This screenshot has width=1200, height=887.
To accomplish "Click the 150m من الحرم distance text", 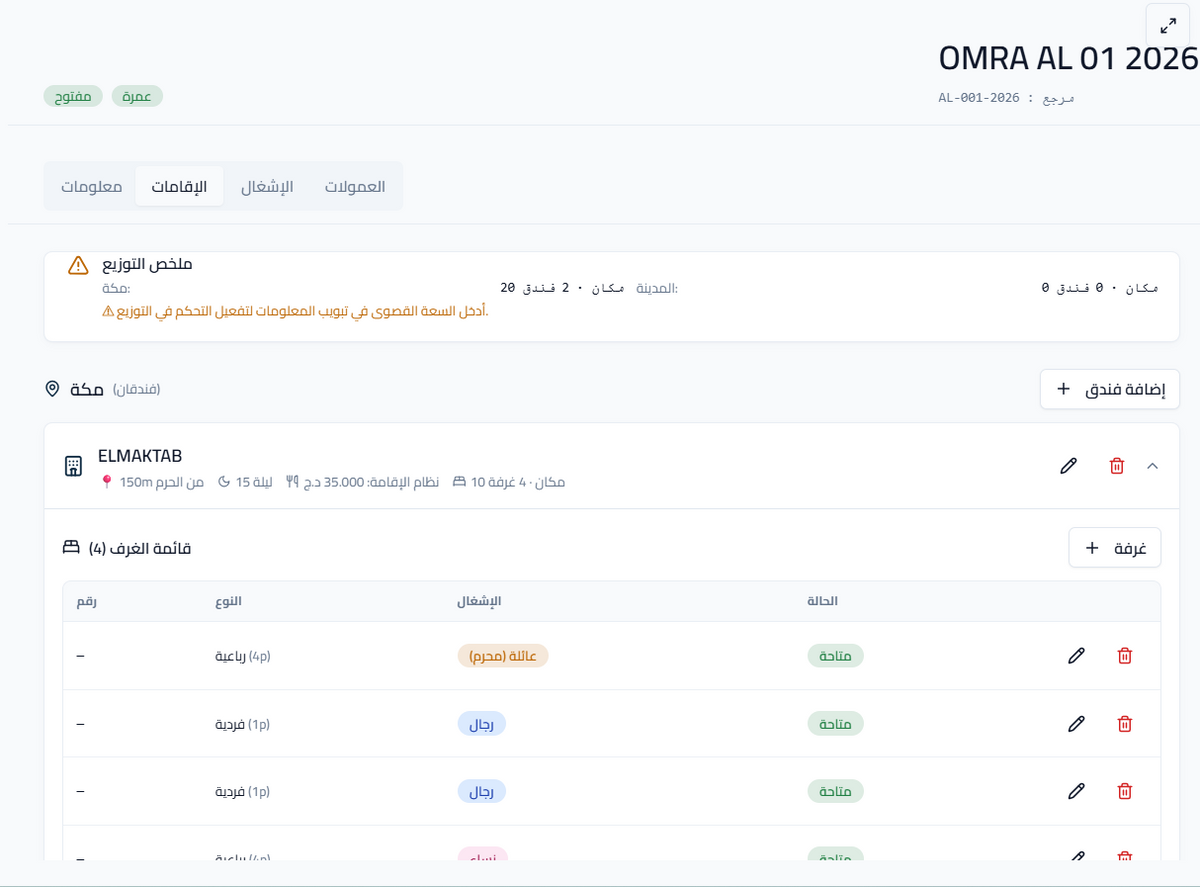I will coord(162,482).
